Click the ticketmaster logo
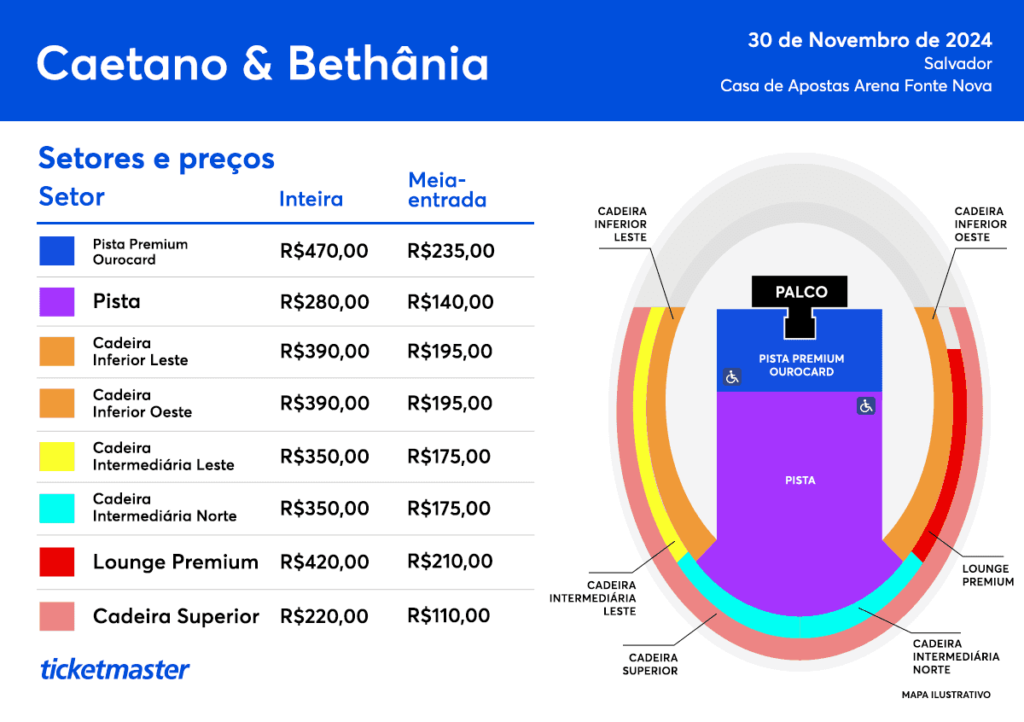Viewport: 1024px width, 722px height. (x=115, y=669)
